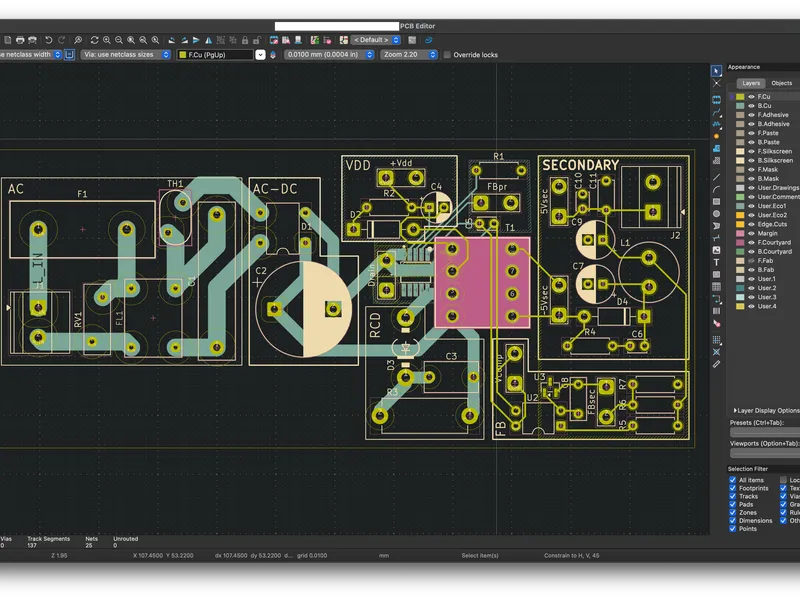Uncheck Zones in Selection Filter
The height and width of the screenshot is (600, 800).
[x=733, y=513]
